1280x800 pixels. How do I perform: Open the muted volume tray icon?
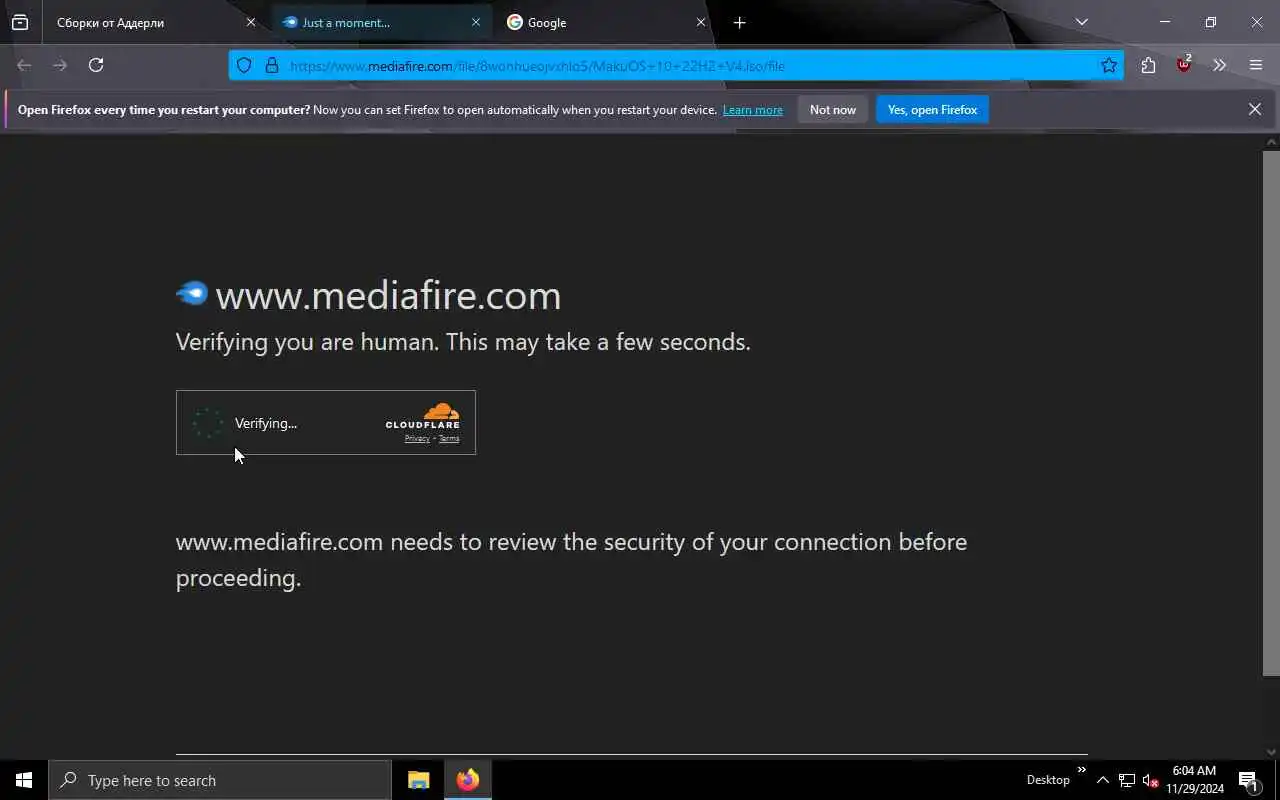pos(1150,780)
